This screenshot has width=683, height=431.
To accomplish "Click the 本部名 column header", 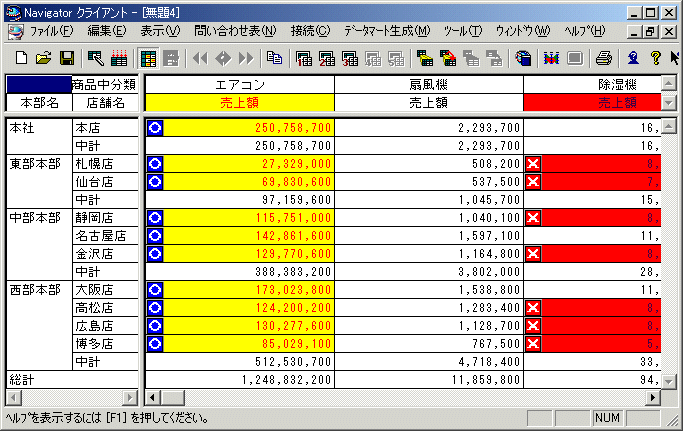I will [39, 103].
